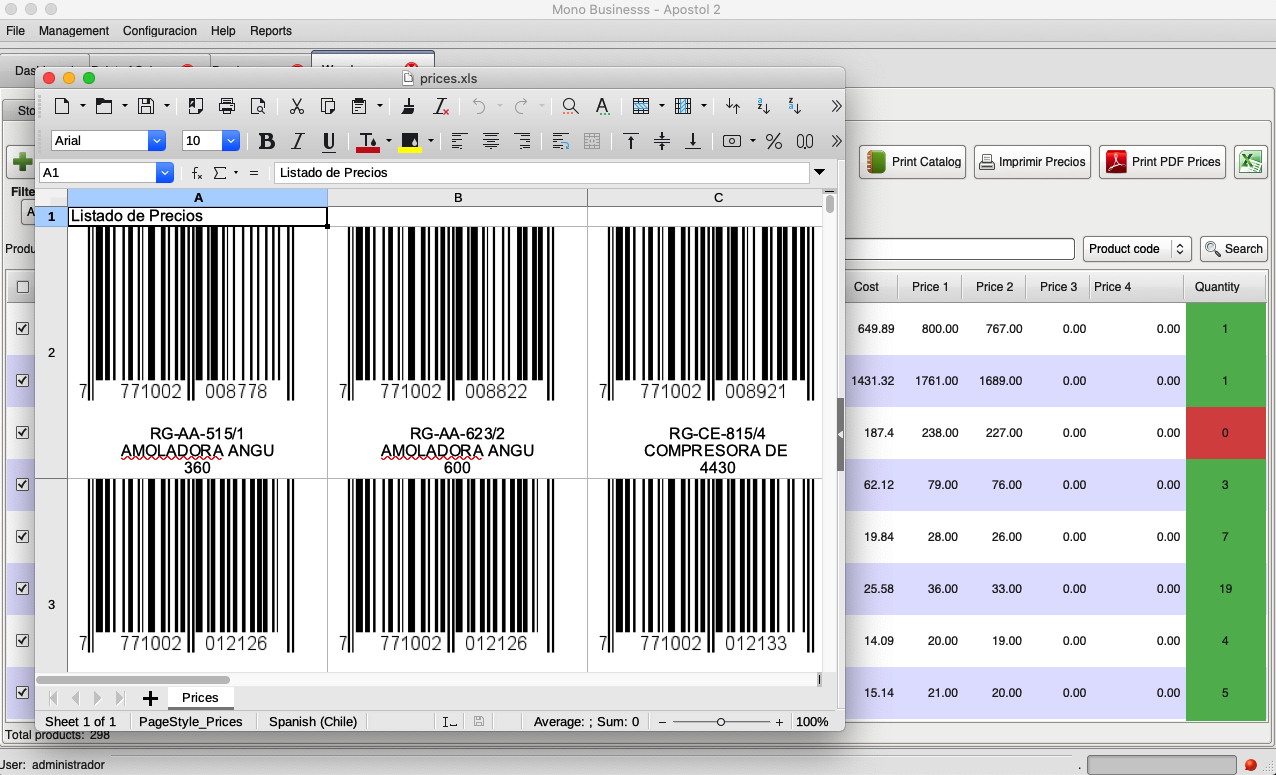Image resolution: width=1276 pixels, height=775 pixels.
Task: Click the Cut scissors icon
Action: (297, 106)
